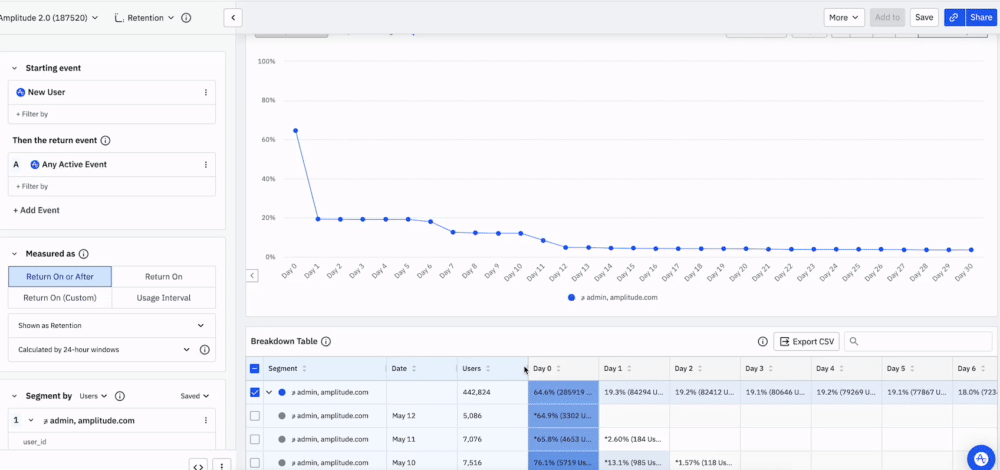Open the New User event options menu
The width and height of the screenshot is (1000, 470).
point(205,92)
